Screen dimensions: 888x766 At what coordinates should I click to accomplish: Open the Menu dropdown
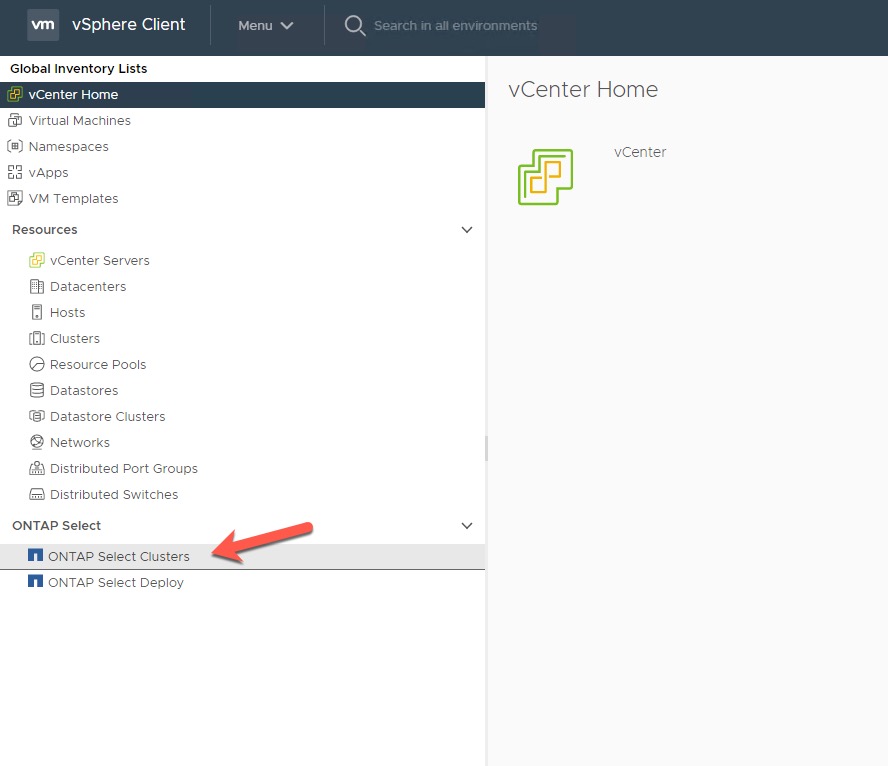(265, 26)
